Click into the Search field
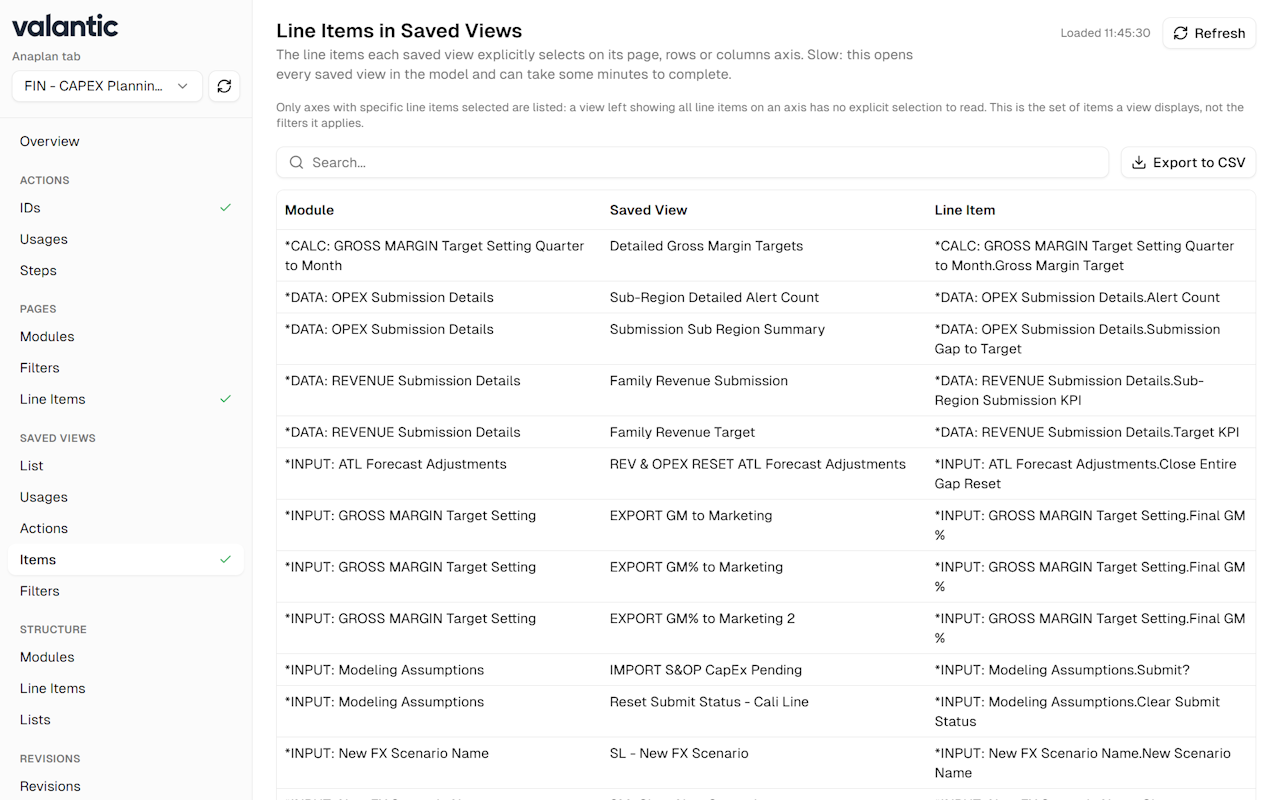The width and height of the screenshot is (1280, 800). [x=693, y=162]
